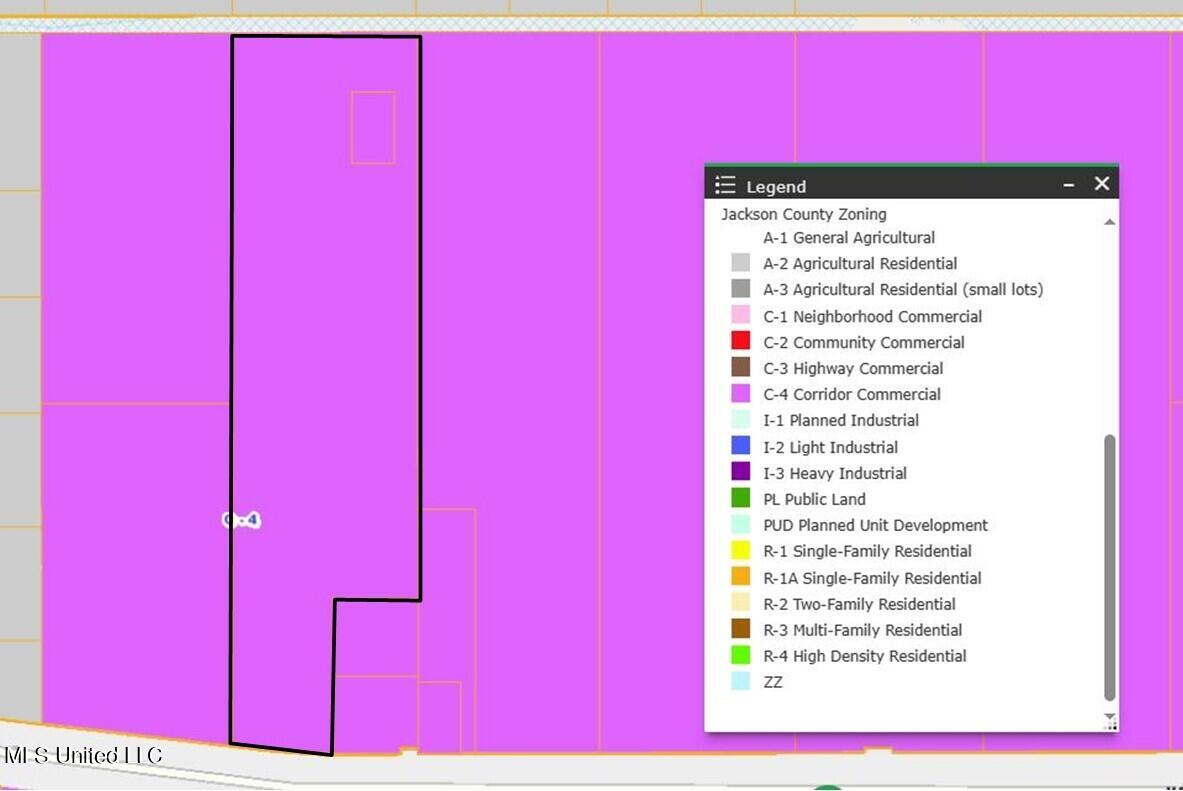
Task: Click the Jackson County Zoning layer heading
Action: click(x=803, y=214)
